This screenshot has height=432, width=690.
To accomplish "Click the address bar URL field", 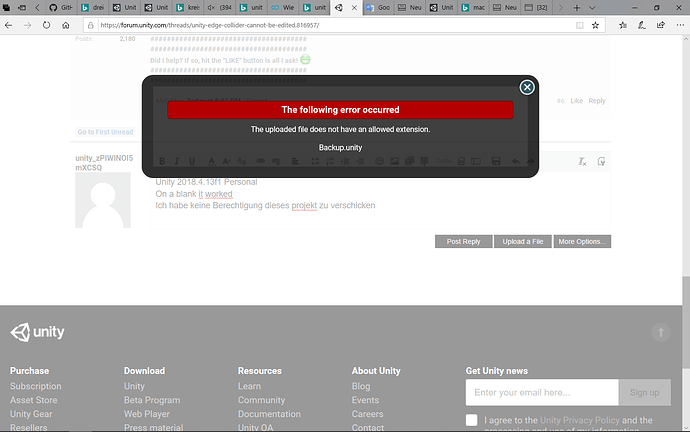I will (334, 26).
